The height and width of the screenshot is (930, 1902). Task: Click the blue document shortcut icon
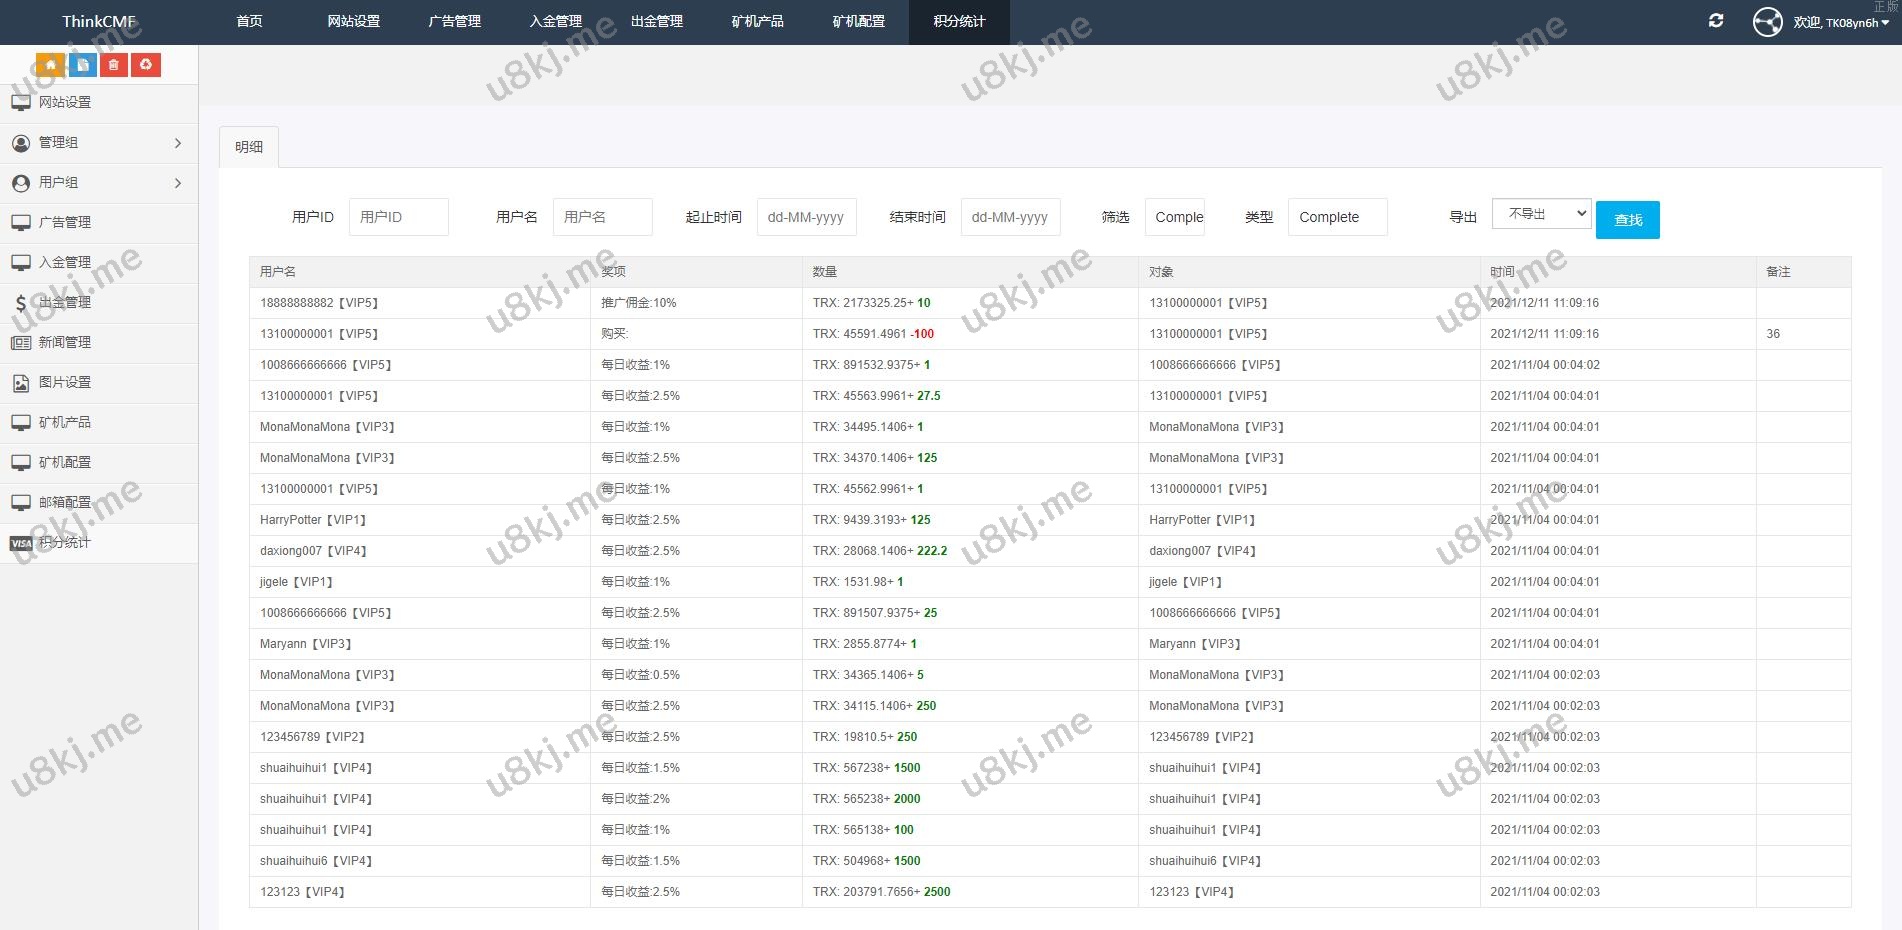pyautogui.click(x=83, y=65)
